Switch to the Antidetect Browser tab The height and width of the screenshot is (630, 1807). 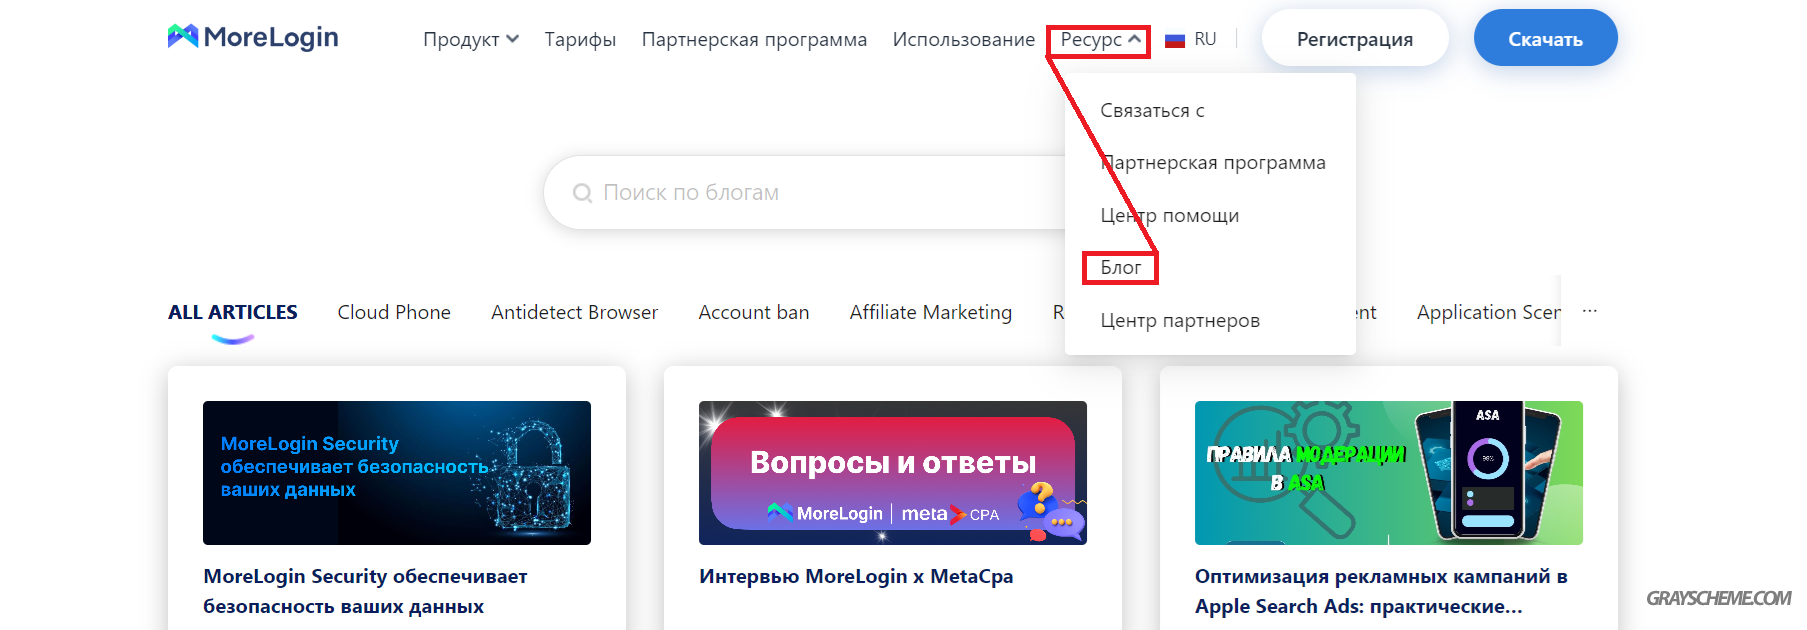click(574, 312)
